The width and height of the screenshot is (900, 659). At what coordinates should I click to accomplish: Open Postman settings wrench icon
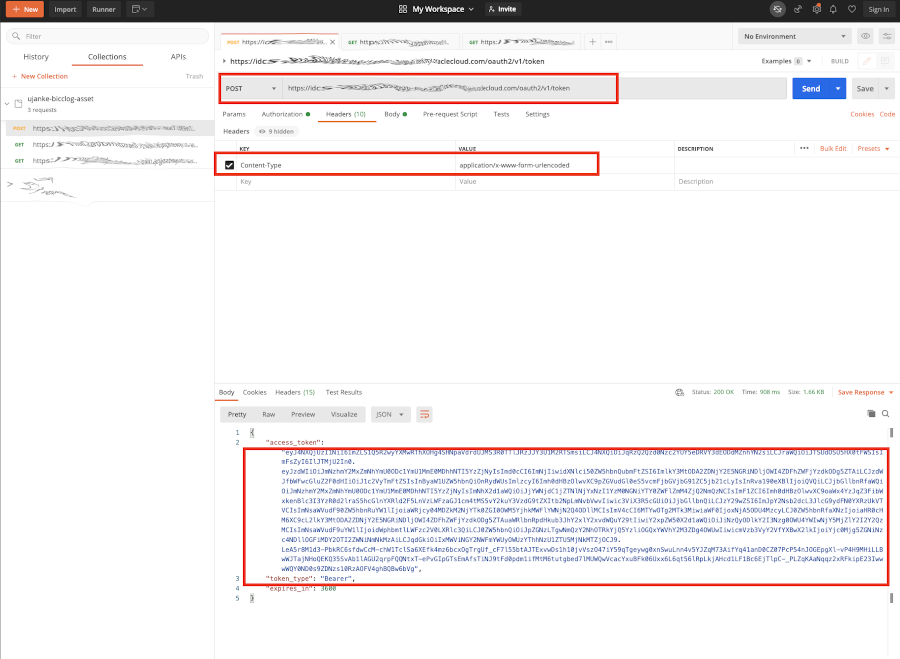(798, 9)
